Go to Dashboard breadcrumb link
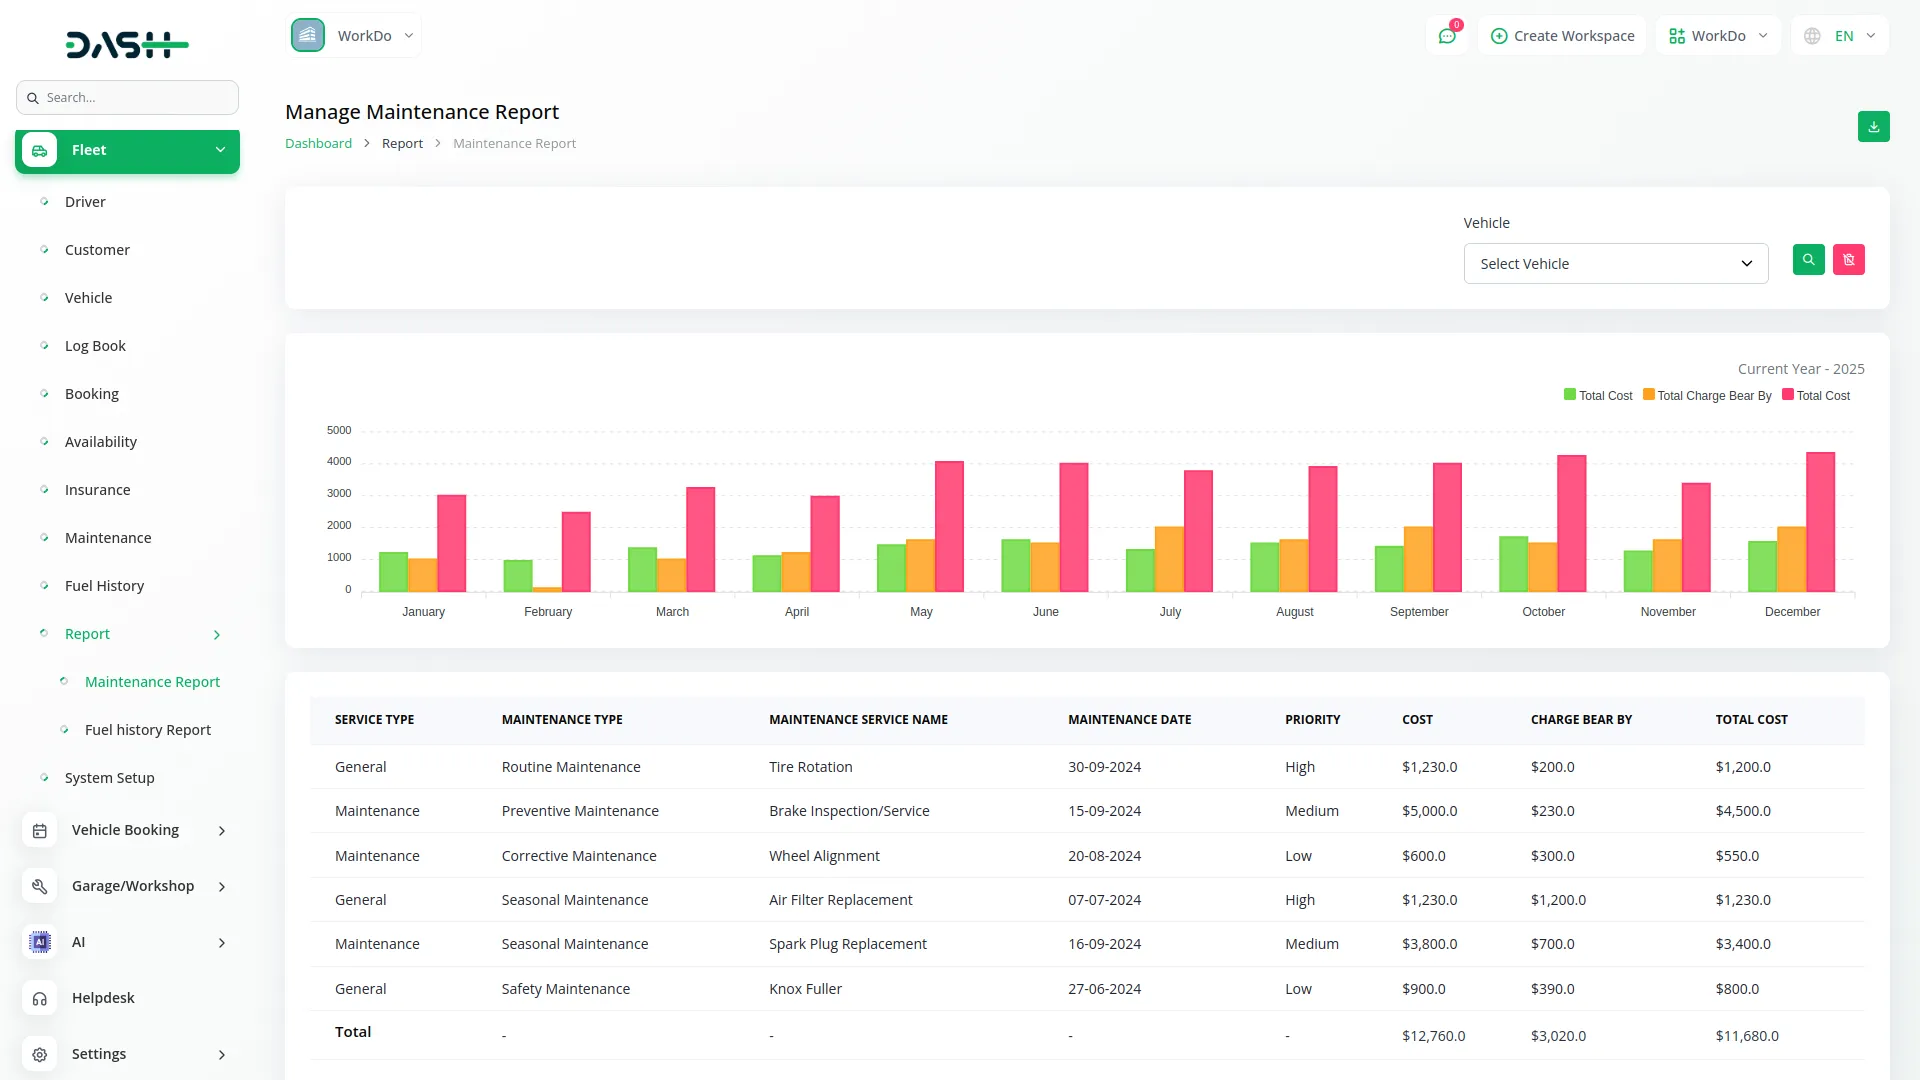 tap(318, 144)
